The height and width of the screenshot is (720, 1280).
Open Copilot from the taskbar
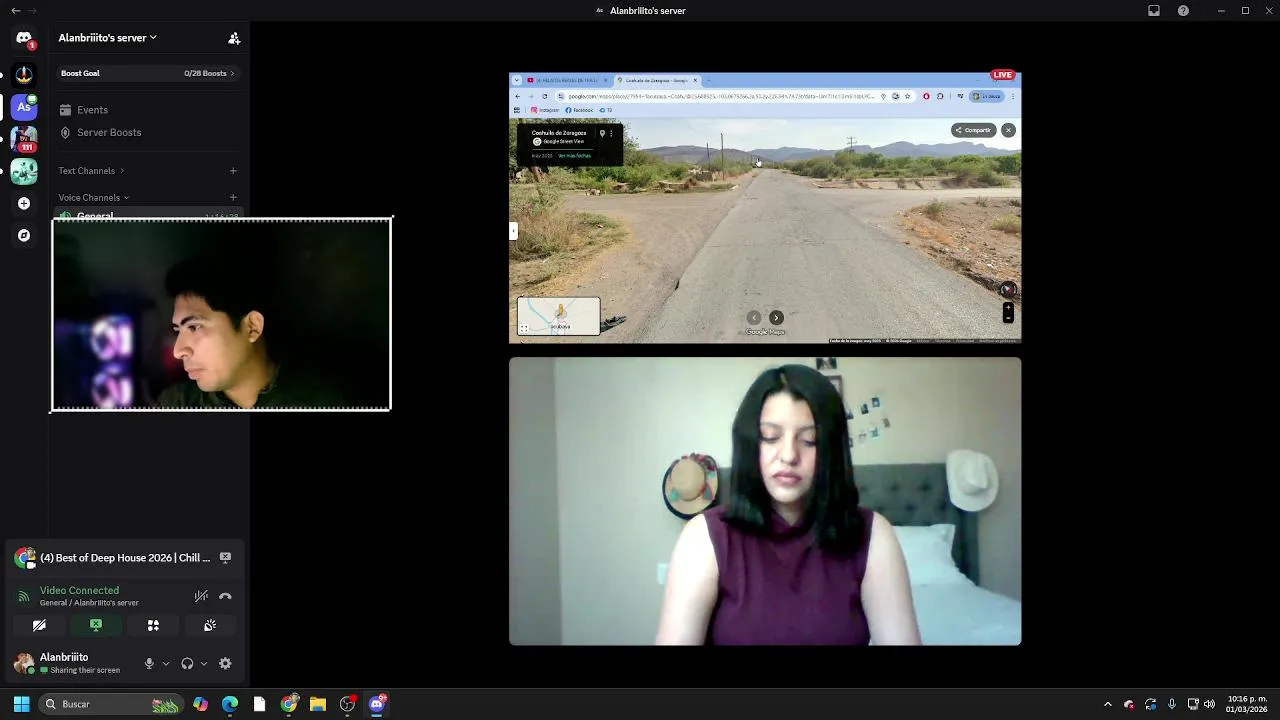point(201,704)
